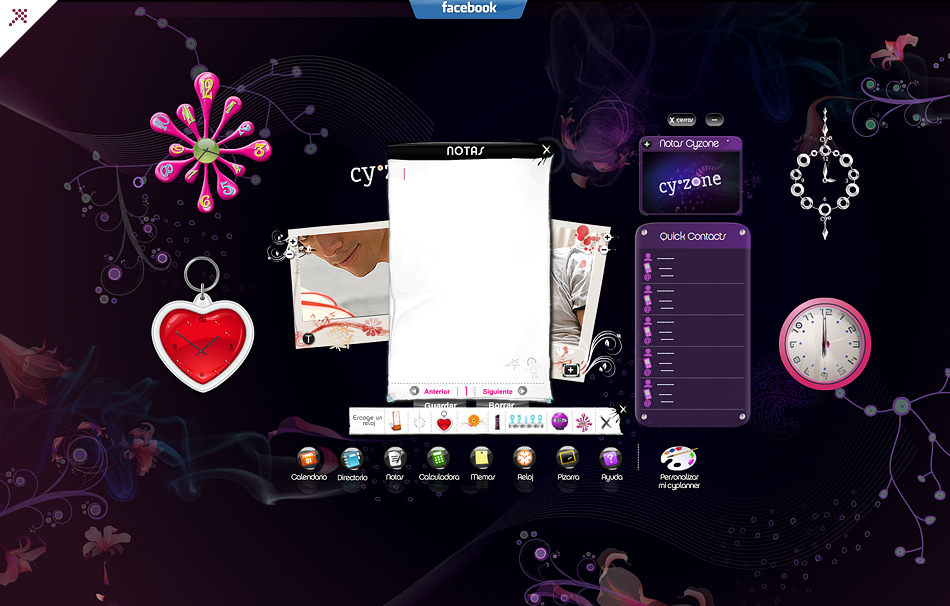Viewport: 950px width, 606px height.
Task: Go to Anterior note
Action: tap(437, 391)
